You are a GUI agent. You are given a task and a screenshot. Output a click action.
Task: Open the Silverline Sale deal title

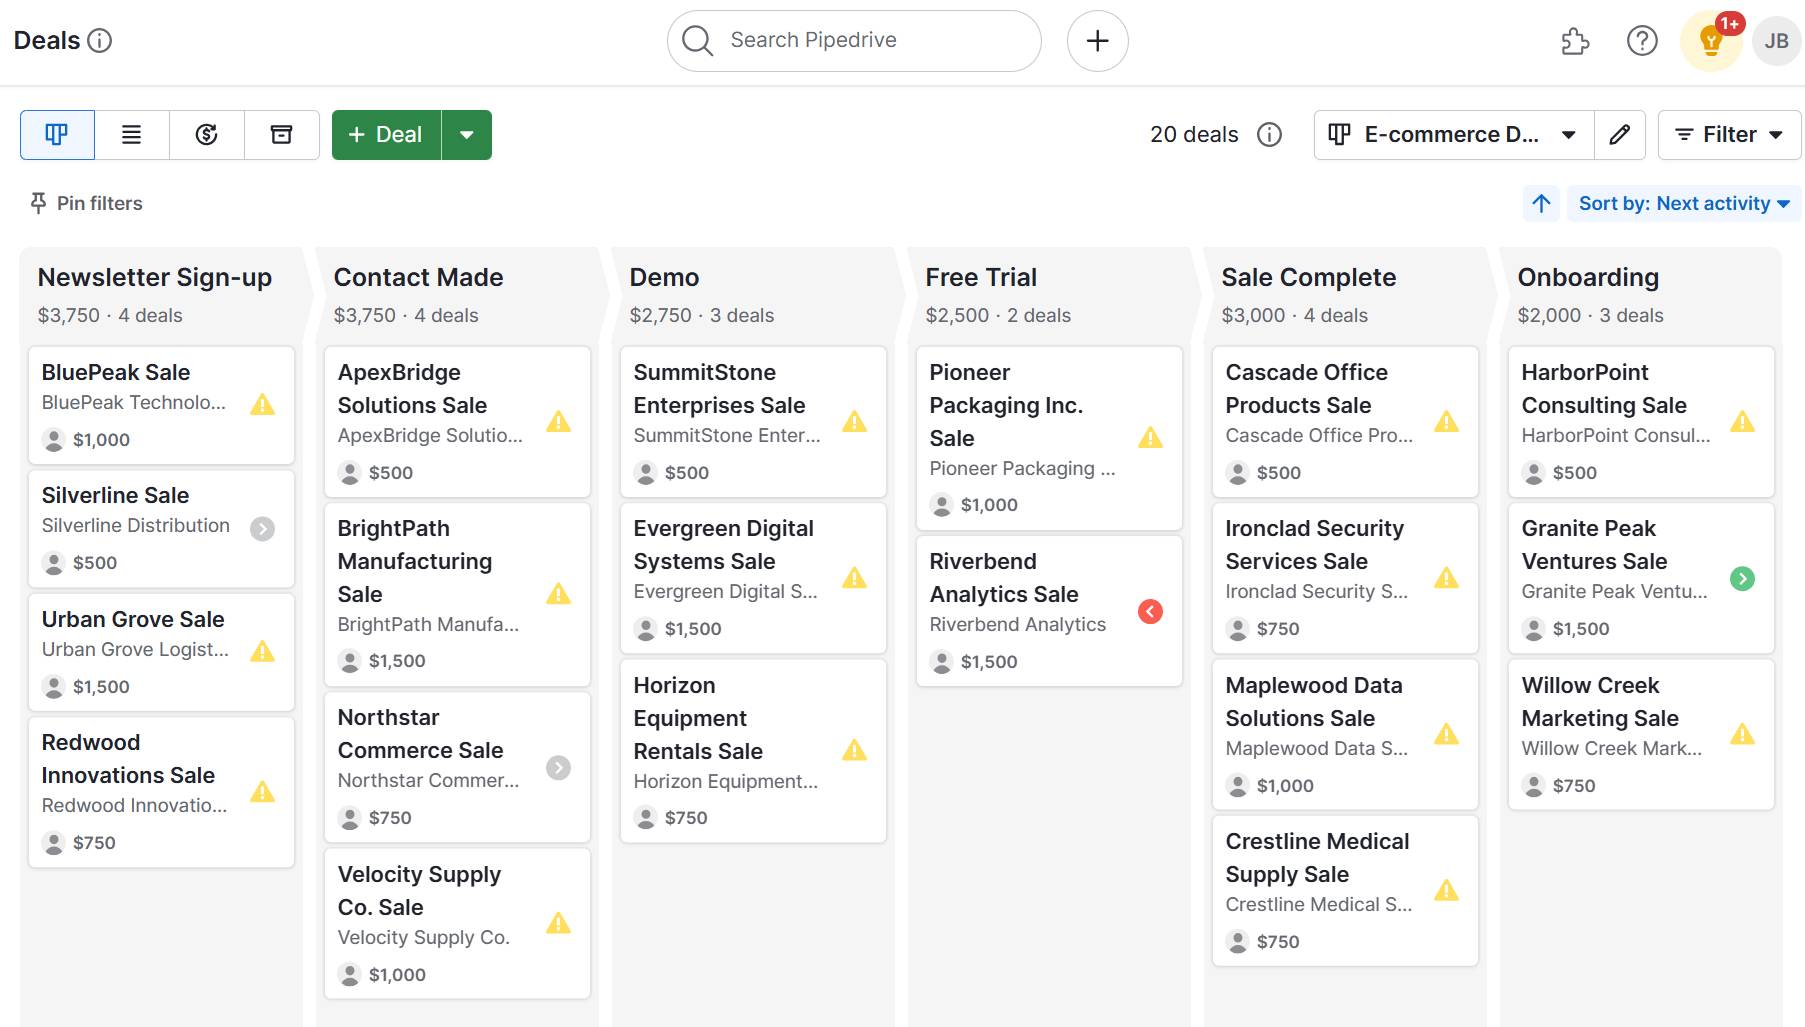116,495
